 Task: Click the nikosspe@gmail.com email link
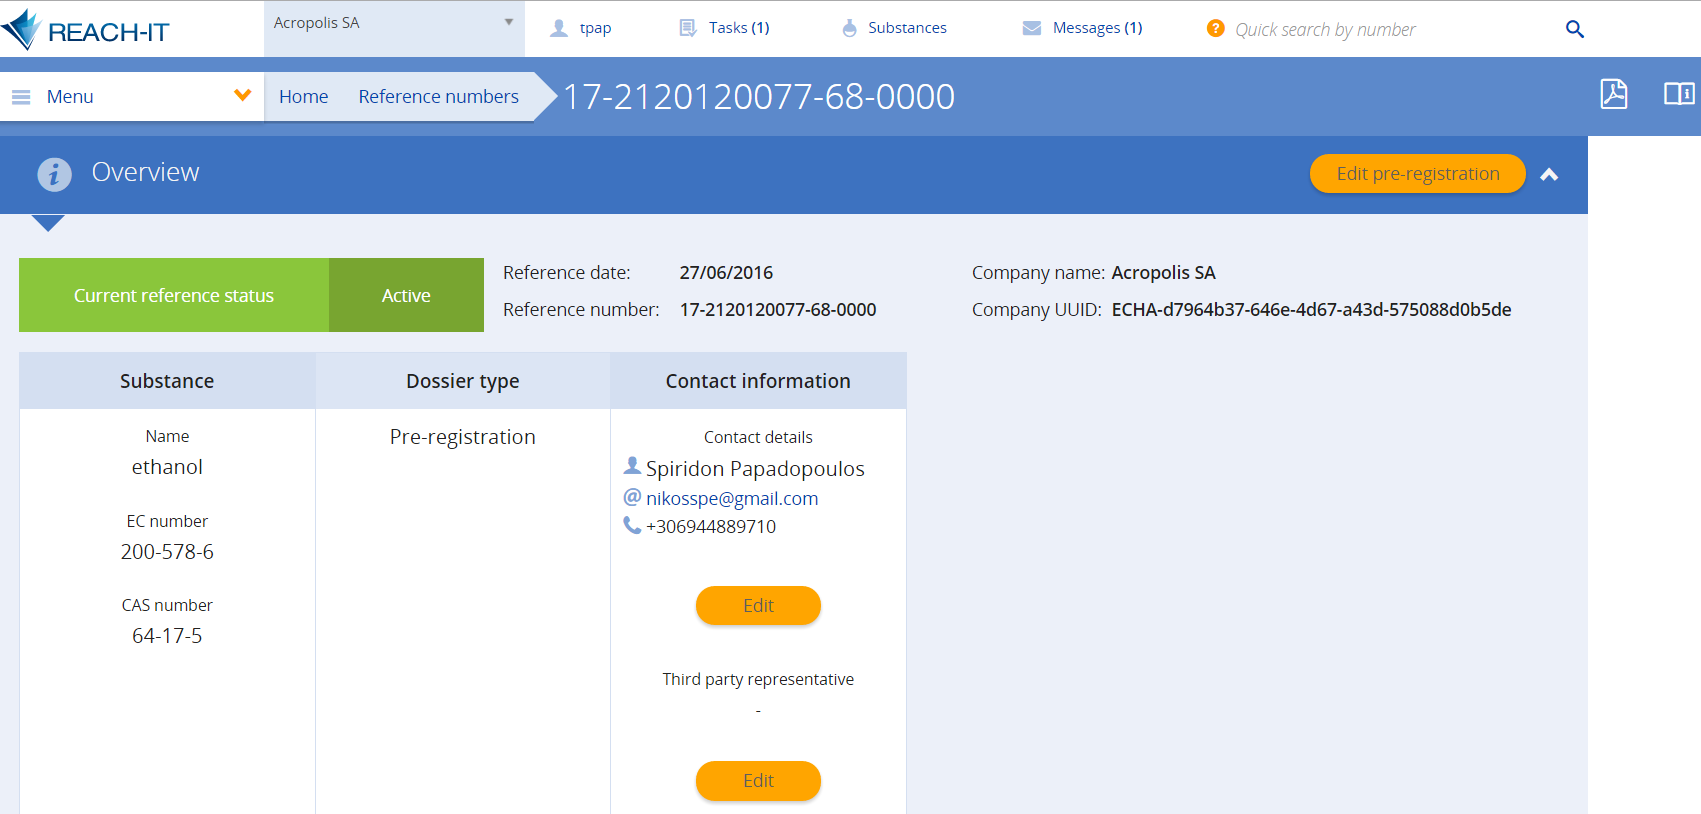point(732,498)
